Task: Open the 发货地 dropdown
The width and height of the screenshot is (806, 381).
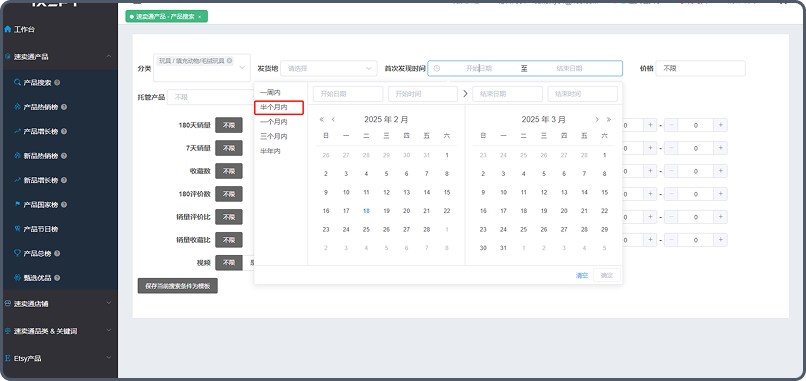Action: [328, 68]
